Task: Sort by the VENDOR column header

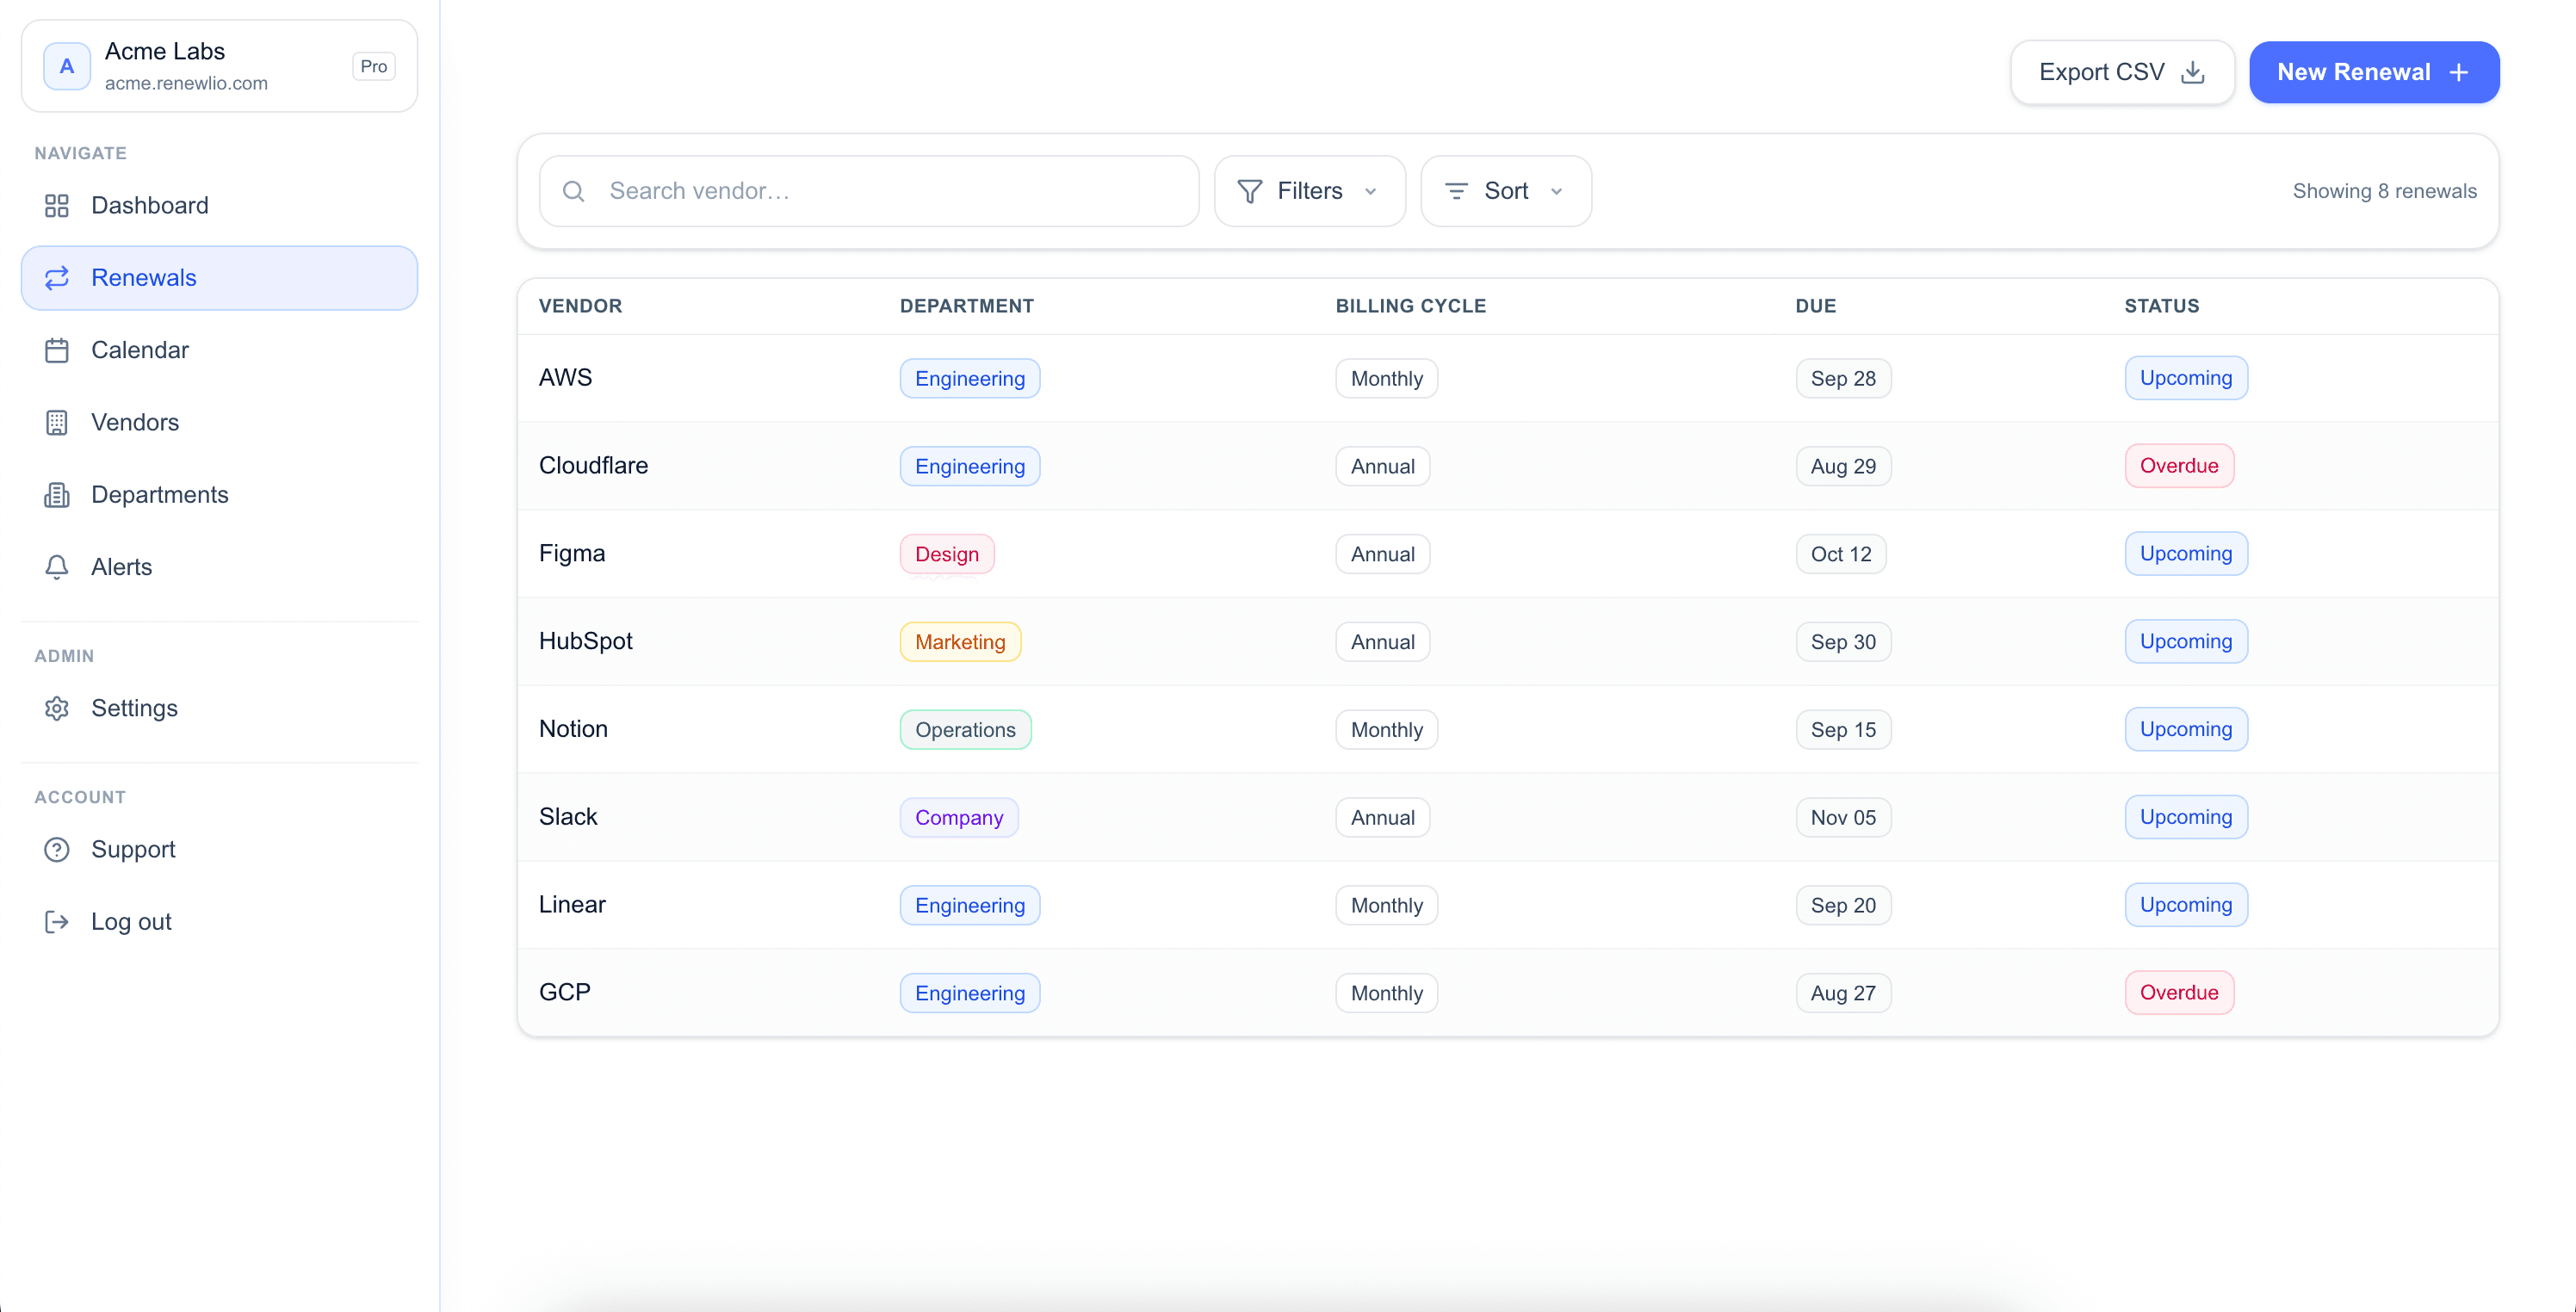Action: click(580, 306)
